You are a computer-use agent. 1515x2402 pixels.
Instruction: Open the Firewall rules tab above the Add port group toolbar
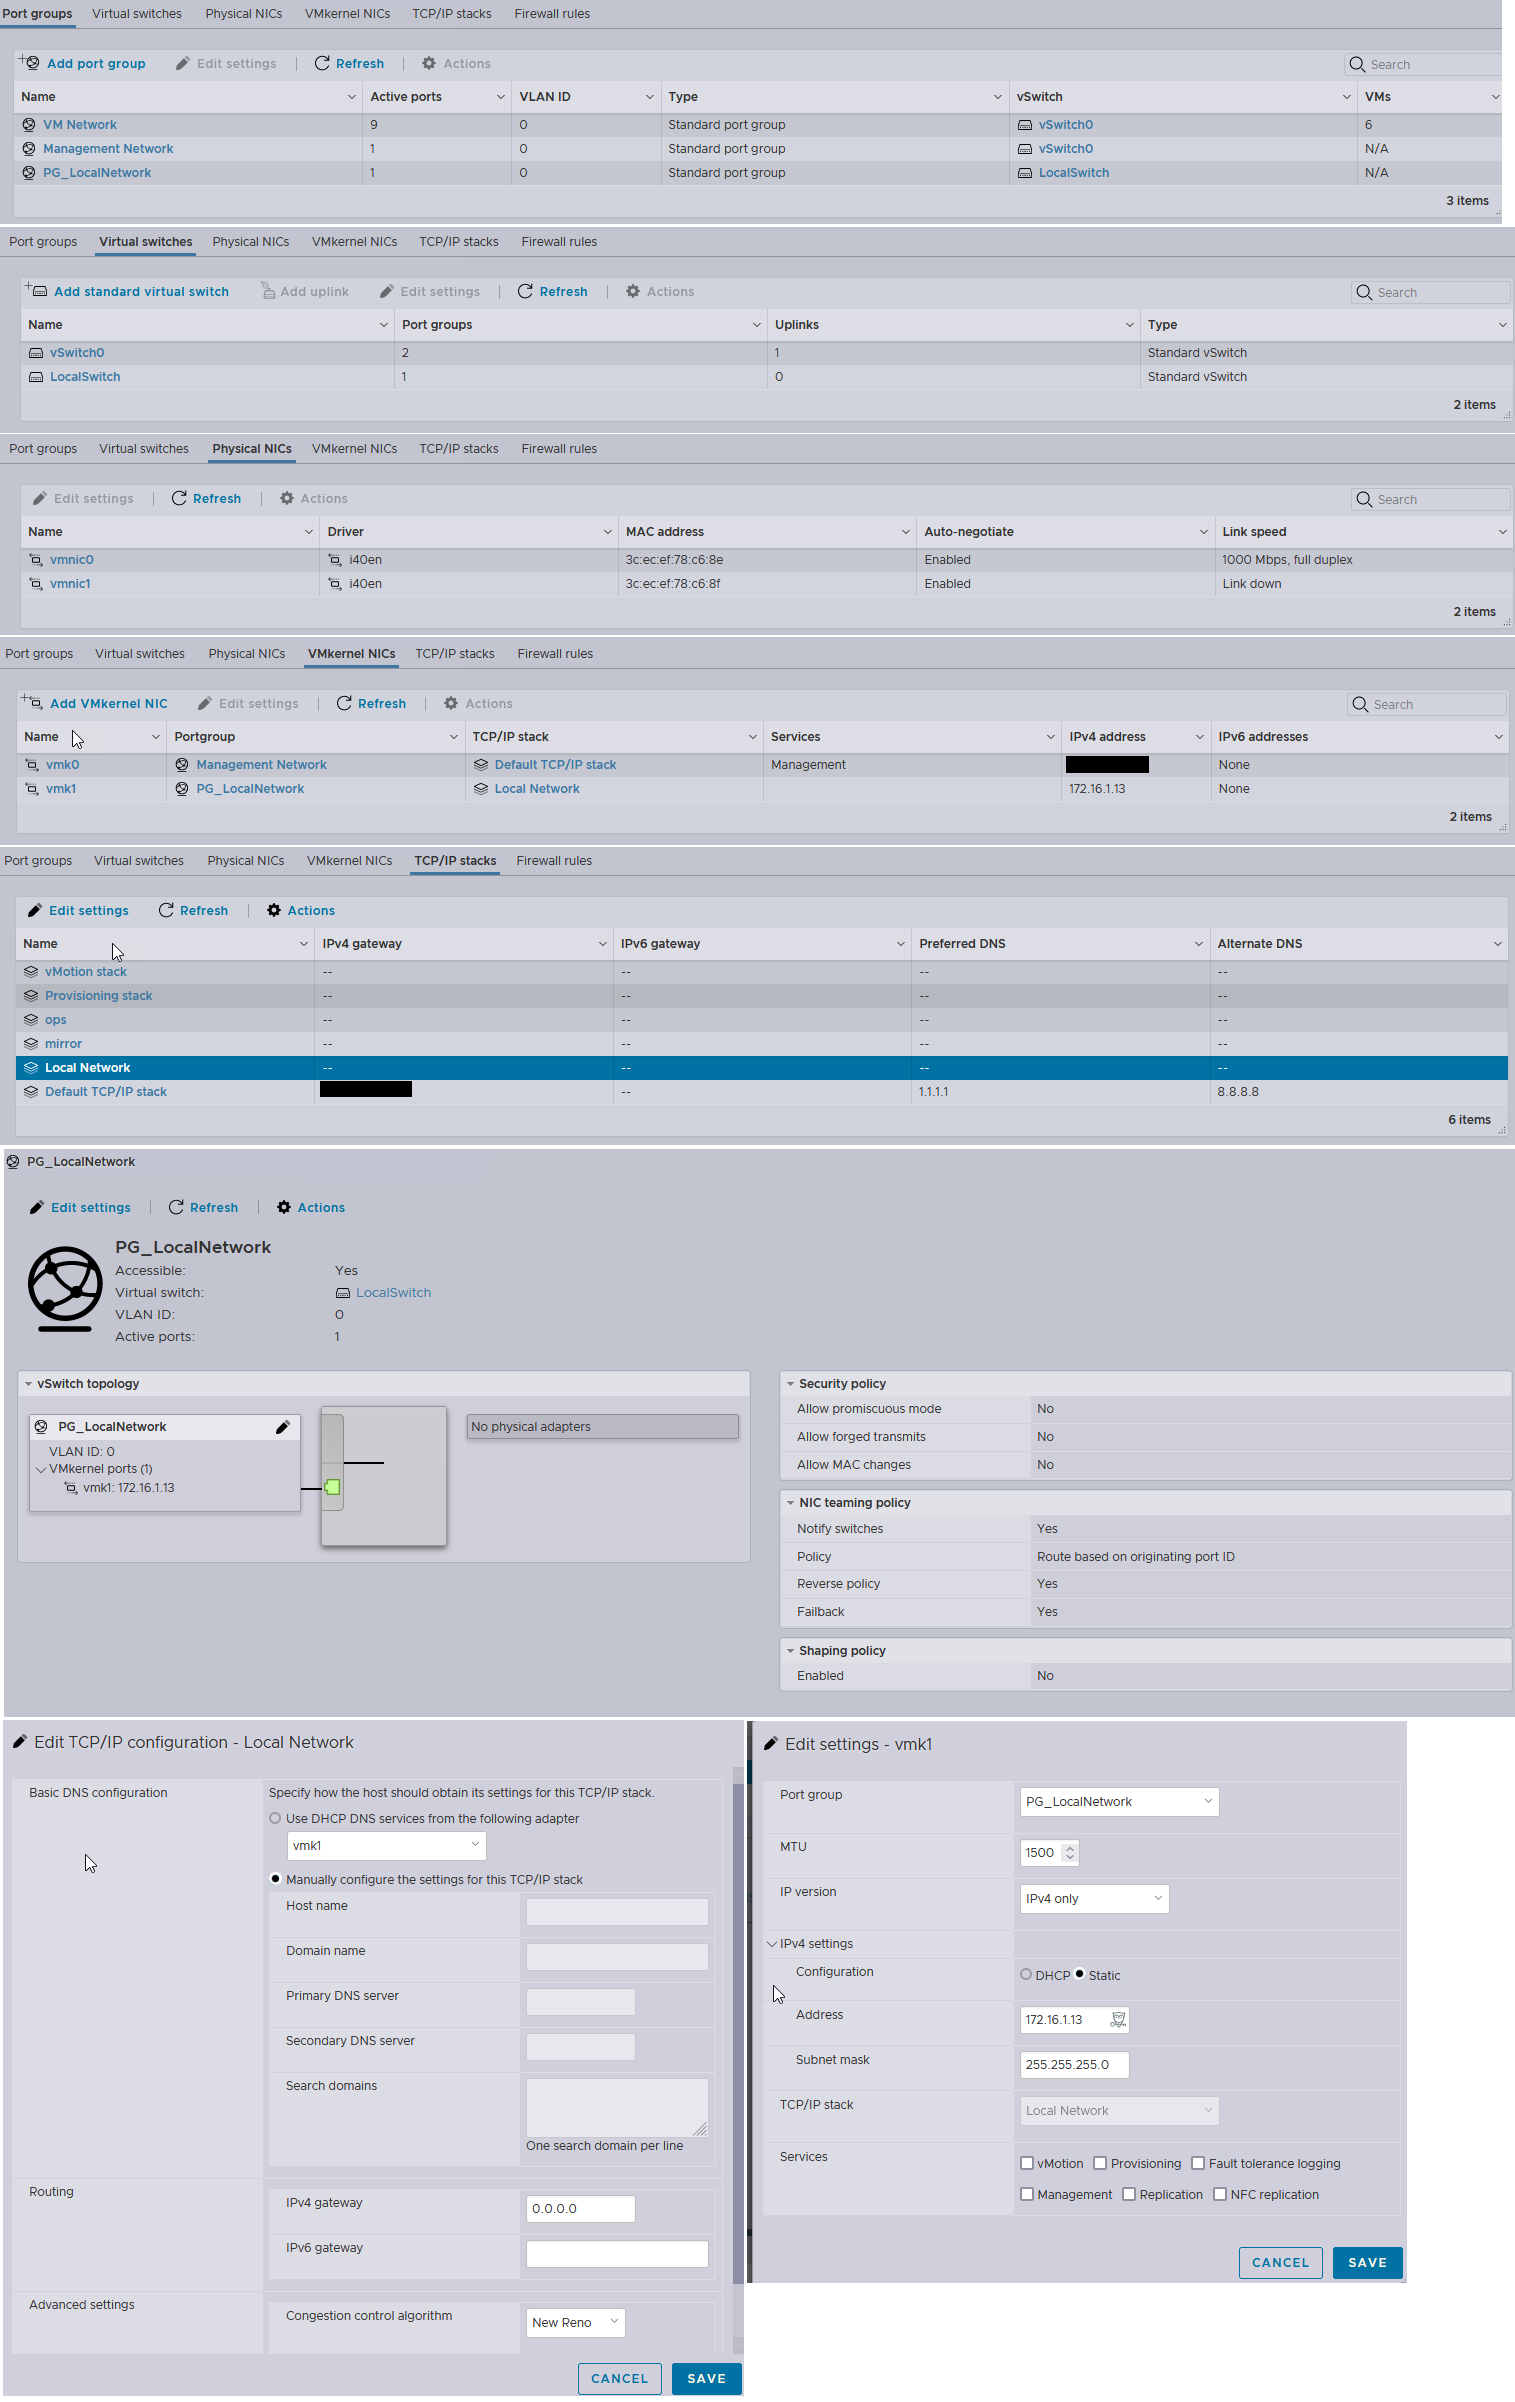tap(552, 14)
